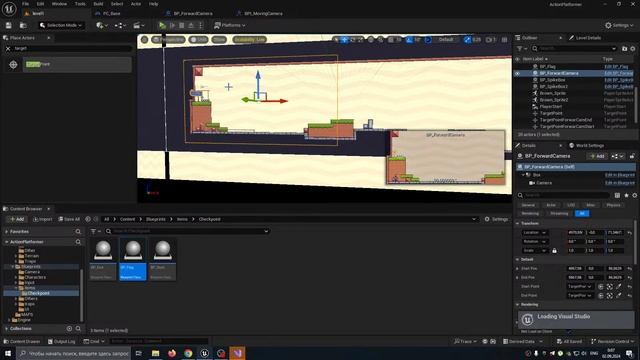Switch to the World Settings tab
Image resolution: width=640 pixels, height=360 pixels.
(x=586, y=146)
